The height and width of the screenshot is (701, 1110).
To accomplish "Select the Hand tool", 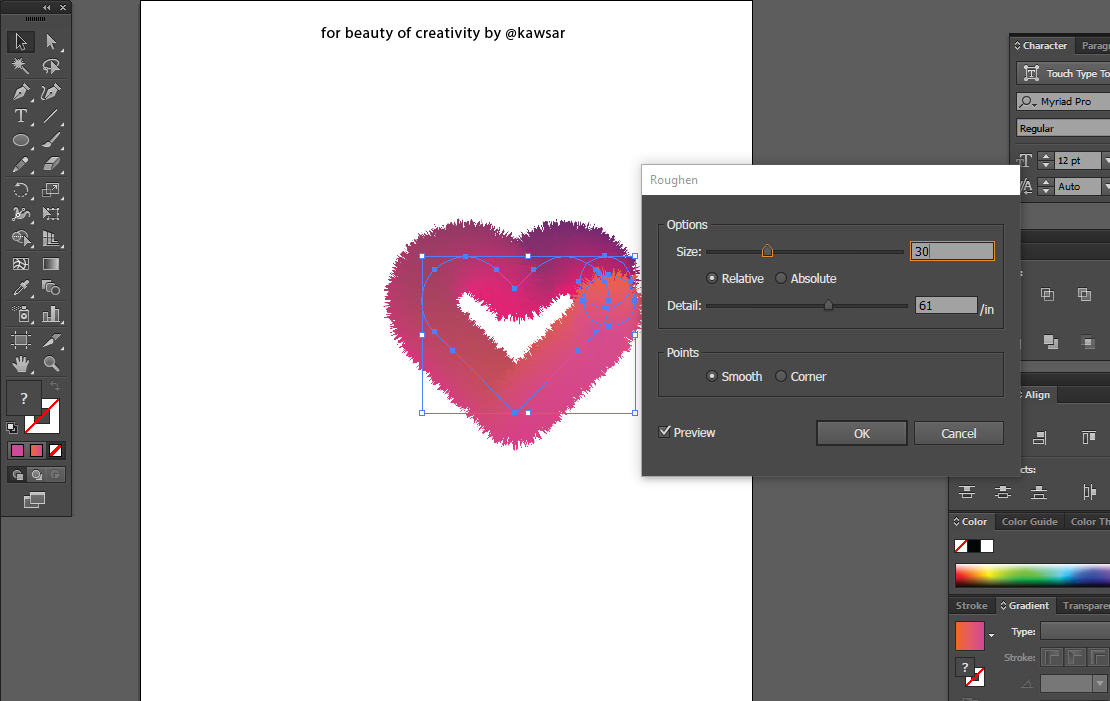I will pyautogui.click(x=21, y=364).
